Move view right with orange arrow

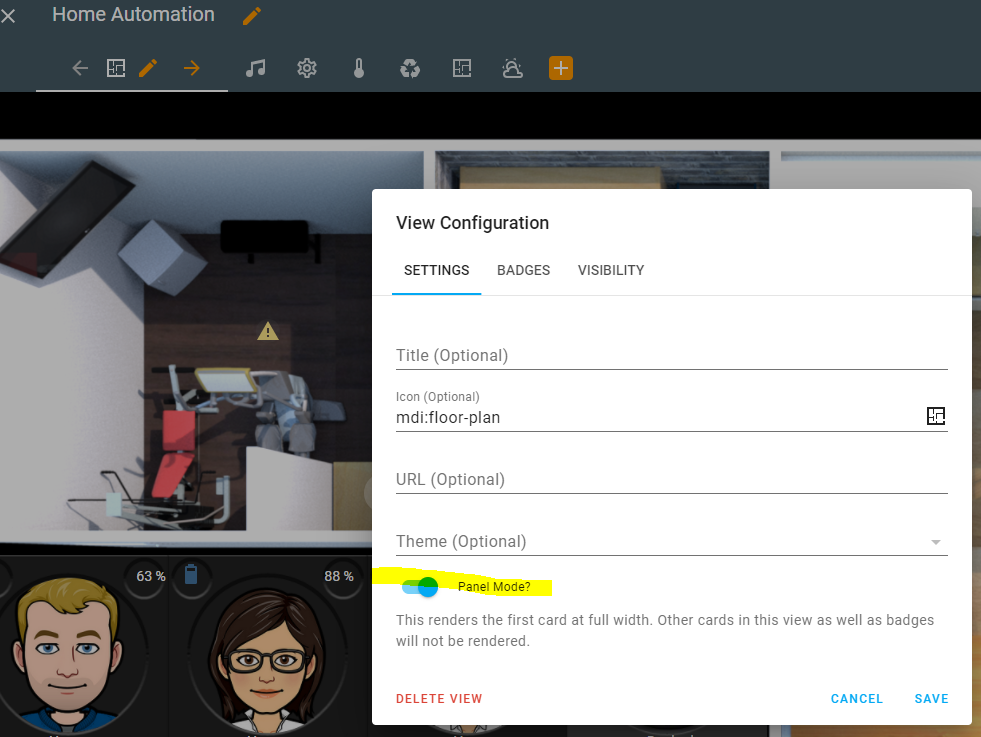[x=191, y=68]
